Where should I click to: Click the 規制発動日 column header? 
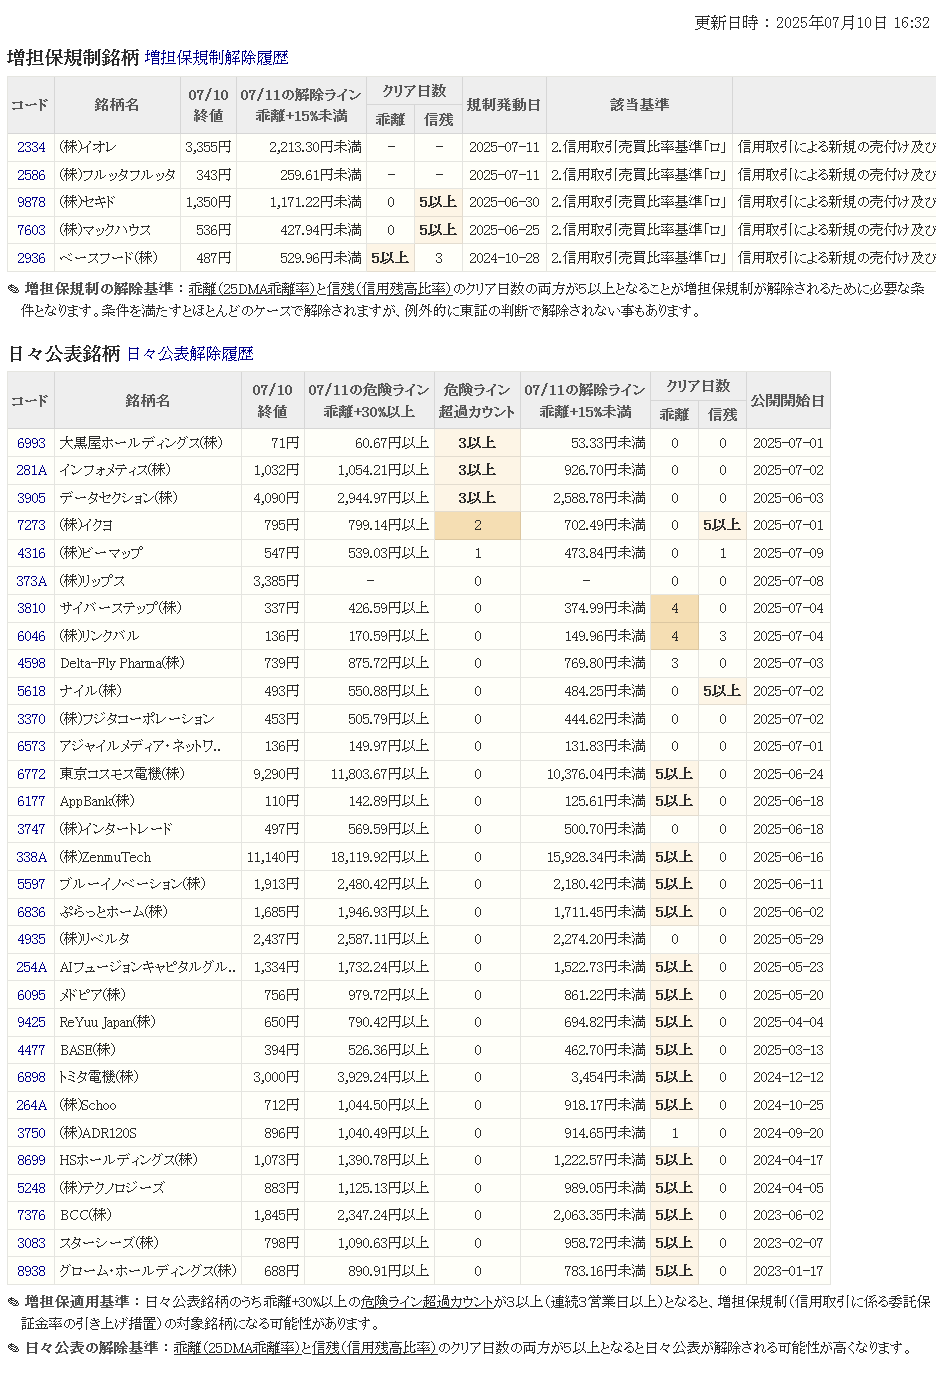pyautogui.click(x=504, y=105)
